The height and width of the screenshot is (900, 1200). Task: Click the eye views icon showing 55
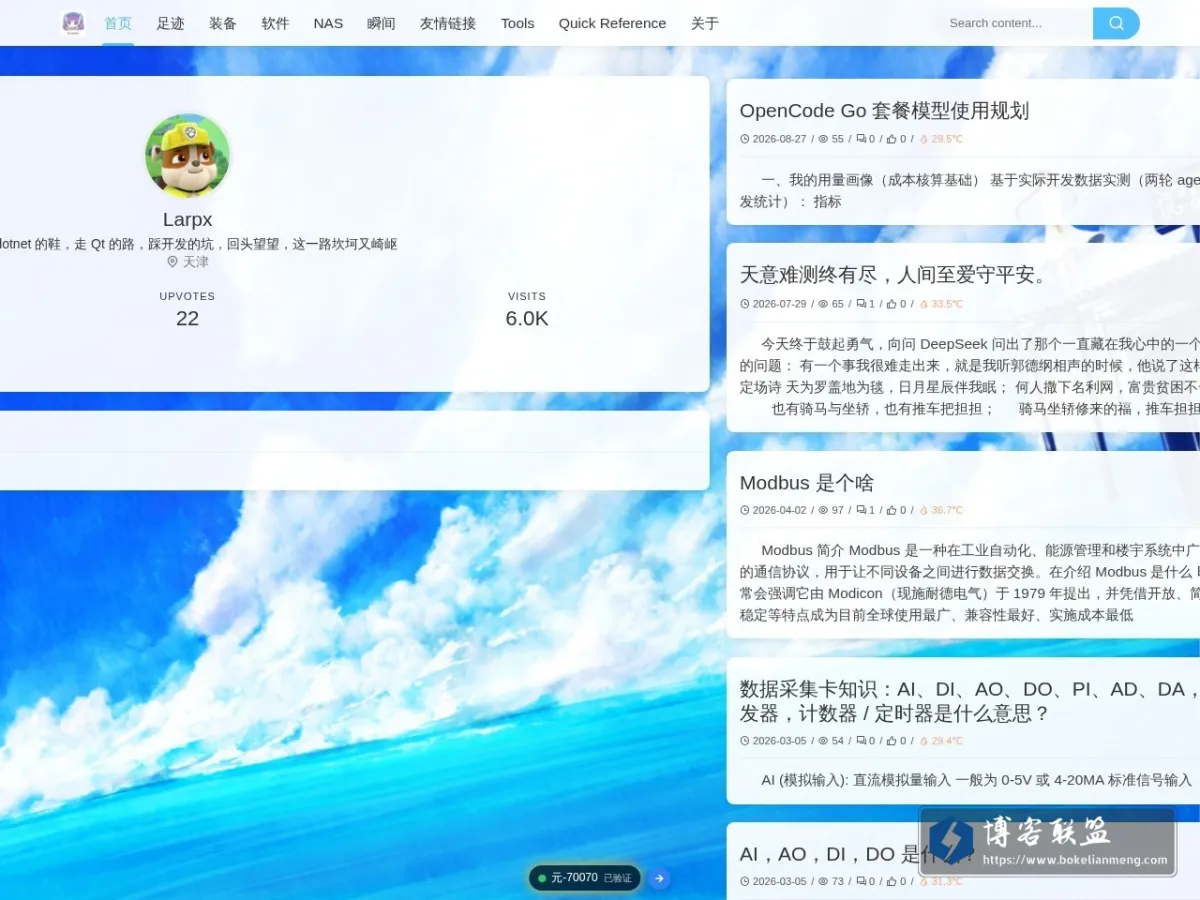(823, 139)
